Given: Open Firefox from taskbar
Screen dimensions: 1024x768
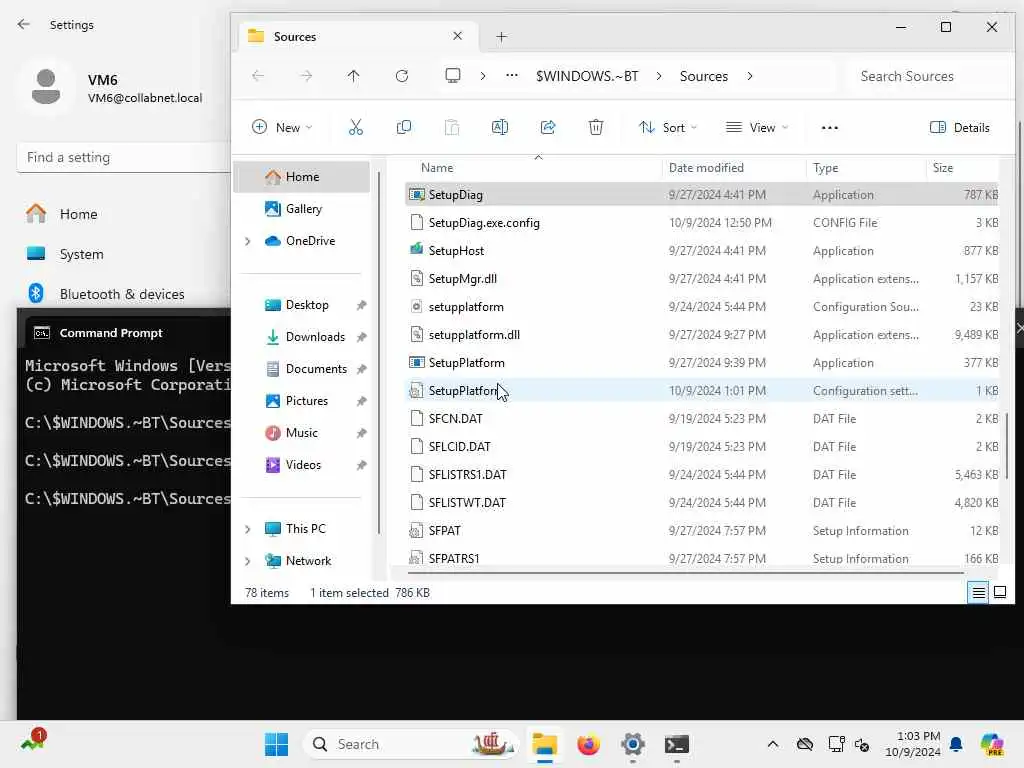Looking at the screenshot, I should (588, 744).
